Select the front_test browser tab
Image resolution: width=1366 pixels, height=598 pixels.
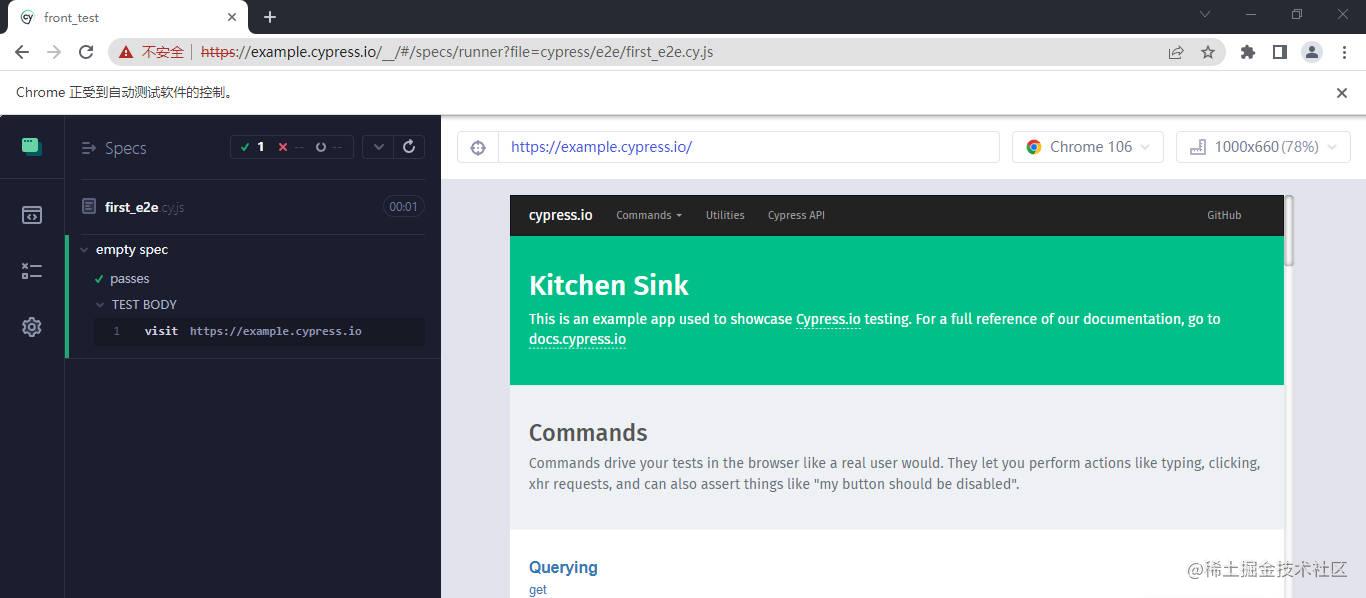(128, 17)
